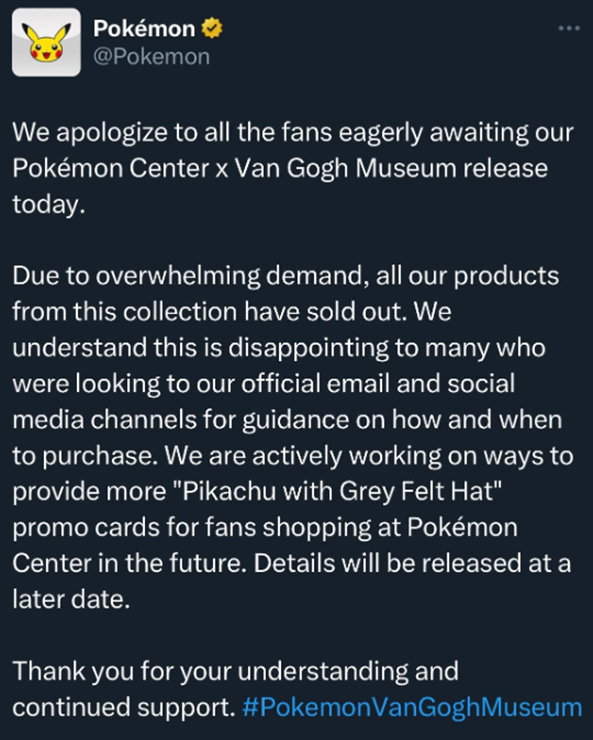The width and height of the screenshot is (593, 740).
Task: Click the word "today." ending first paragraph
Action: [x=49, y=204]
